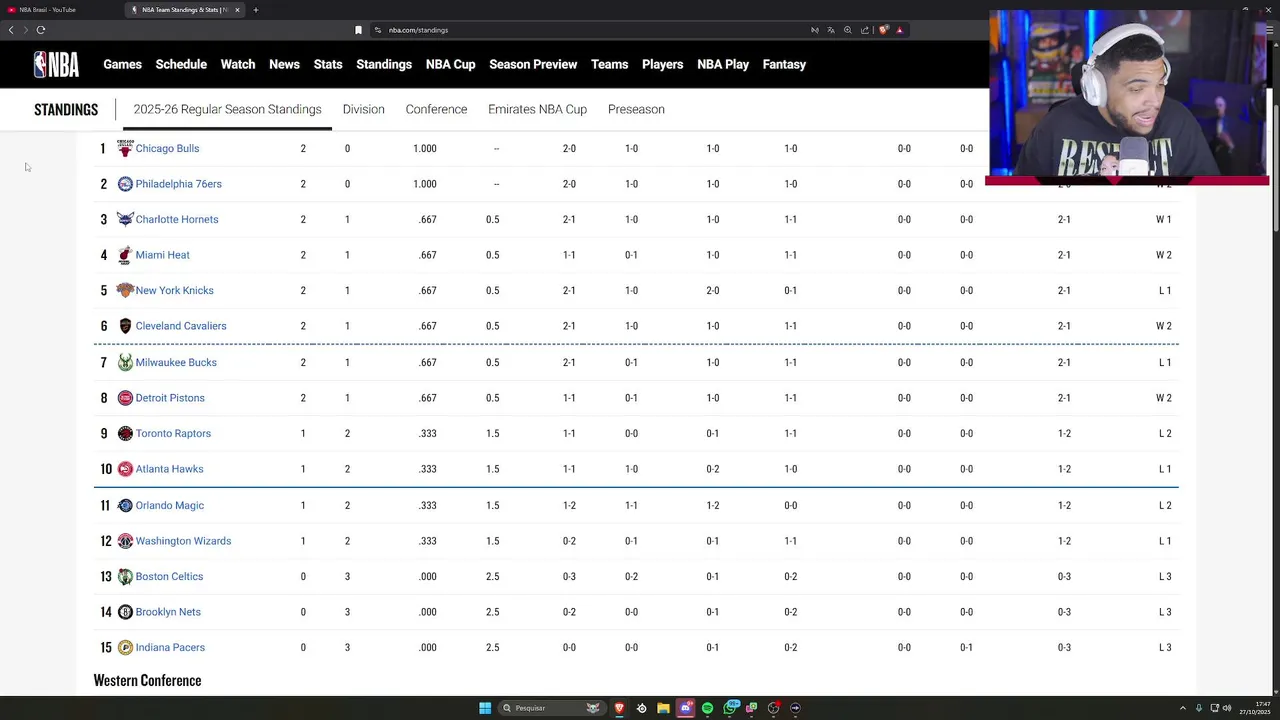Switch to the Preseason standings tab
1280x720 pixels.
click(636, 109)
